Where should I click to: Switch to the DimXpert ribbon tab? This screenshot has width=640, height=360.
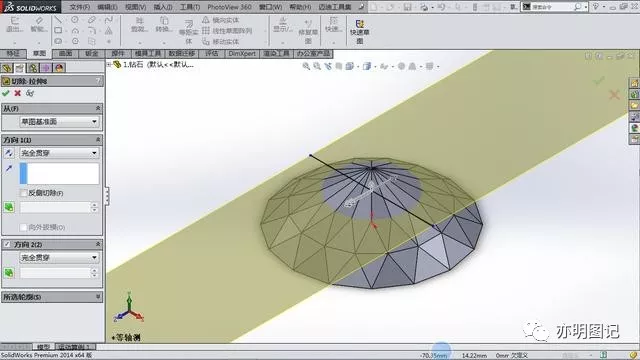click(242, 53)
